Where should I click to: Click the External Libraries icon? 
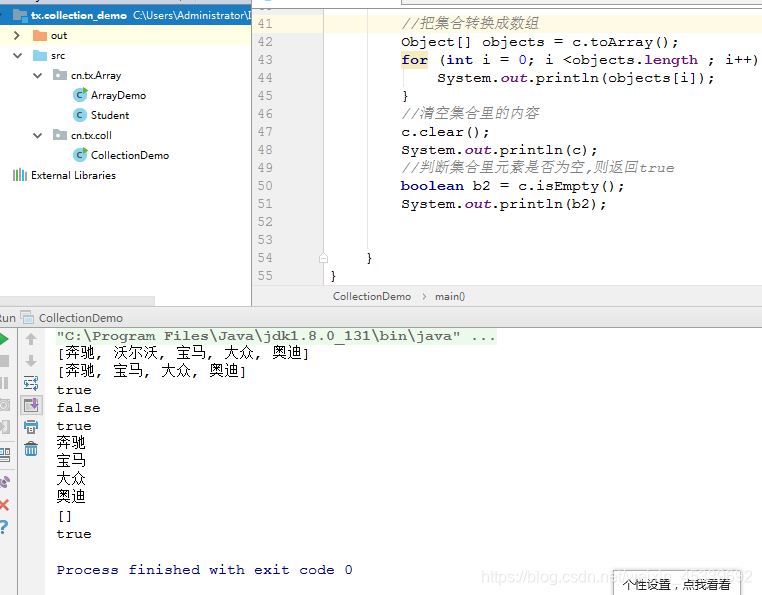(x=20, y=175)
